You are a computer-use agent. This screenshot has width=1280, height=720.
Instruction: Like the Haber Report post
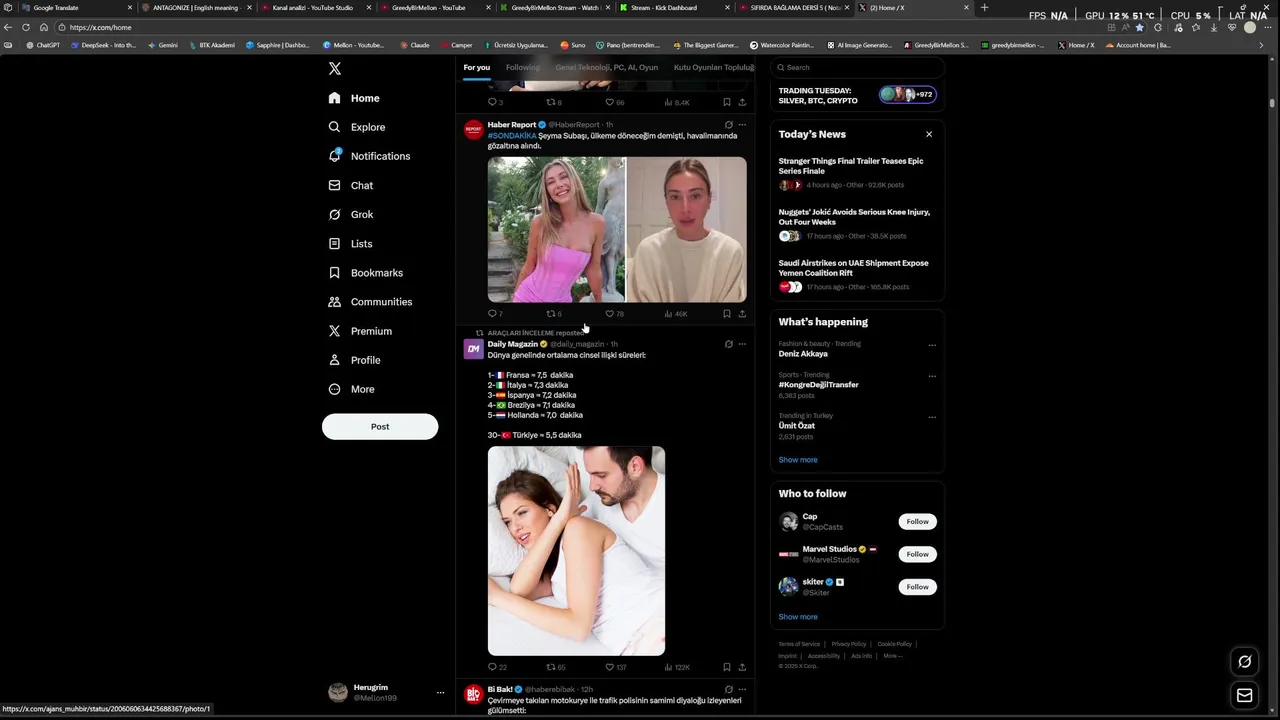tap(614, 314)
